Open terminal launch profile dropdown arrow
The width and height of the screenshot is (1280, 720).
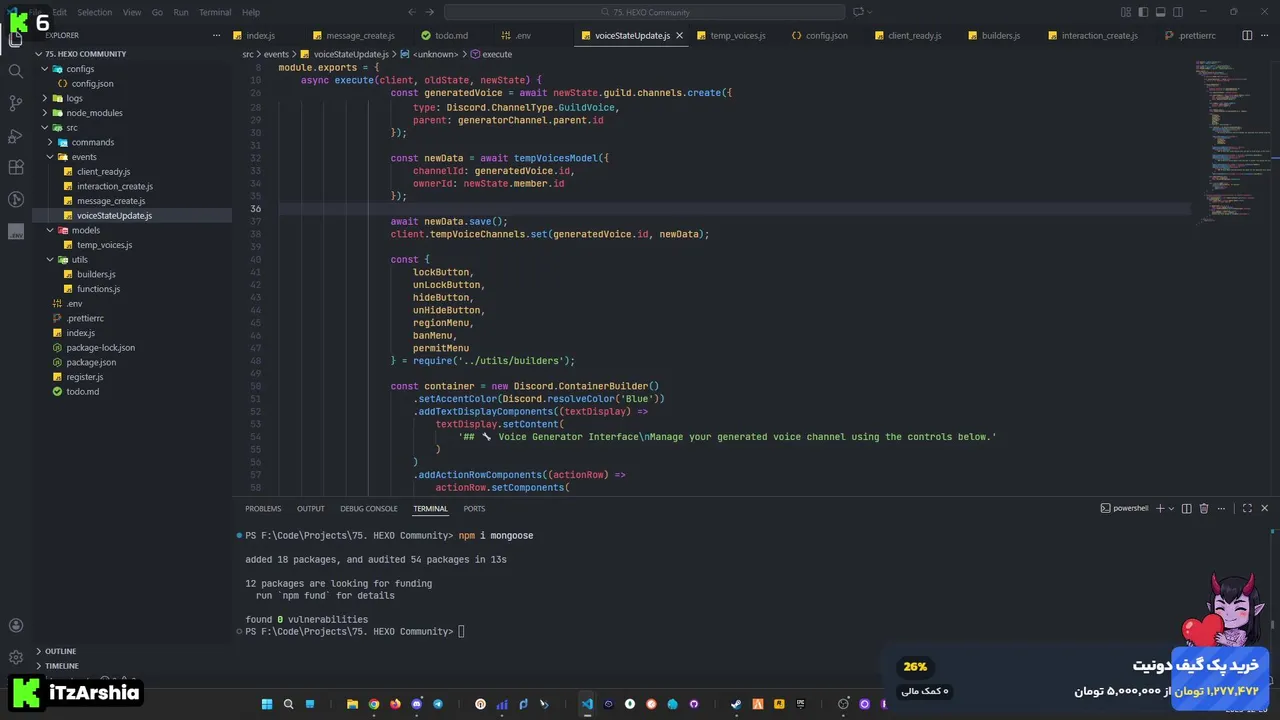point(1172,508)
